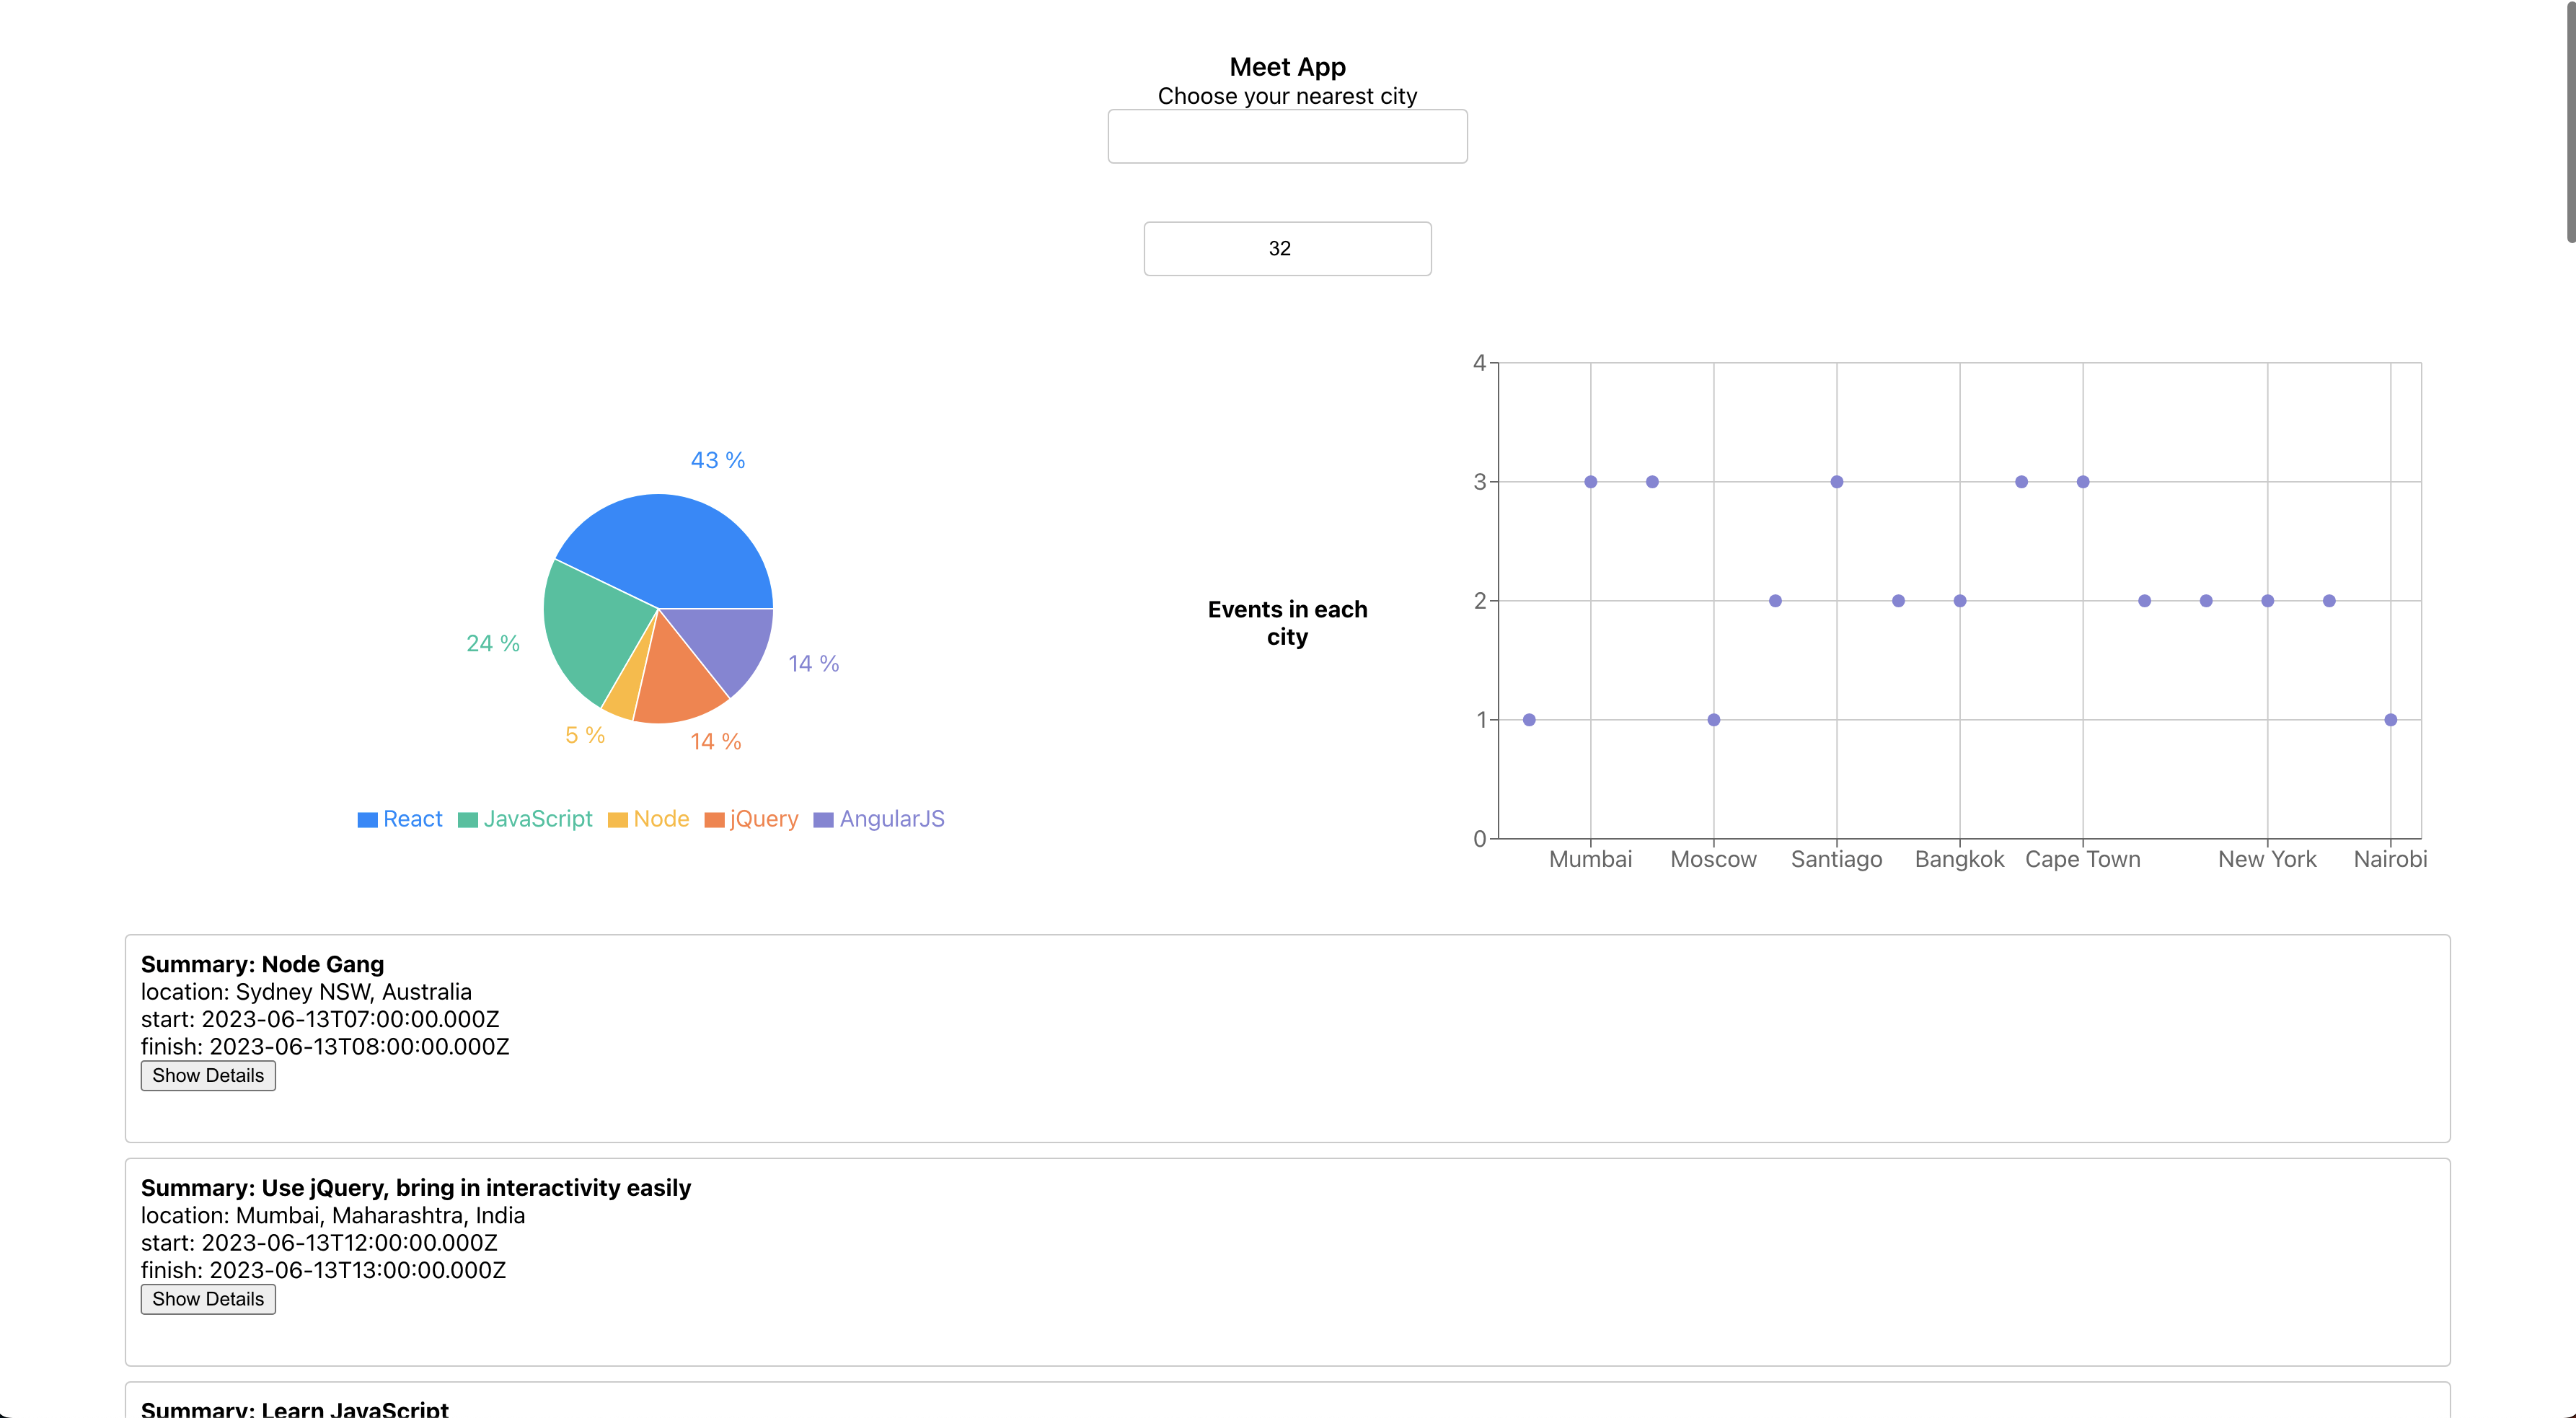Click the React legend color swatch

(367, 820)
